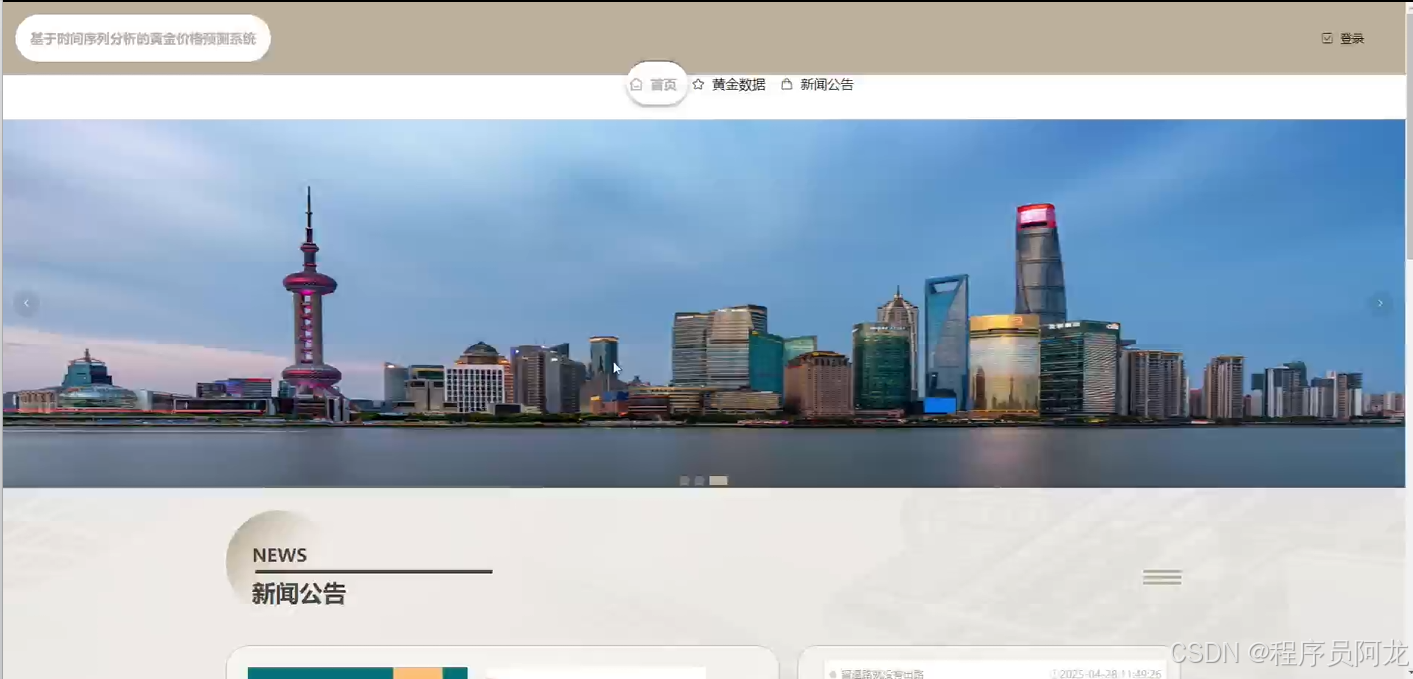1413x679 pixels.
Task: Open the 登录 login link
Action: 1351,38
